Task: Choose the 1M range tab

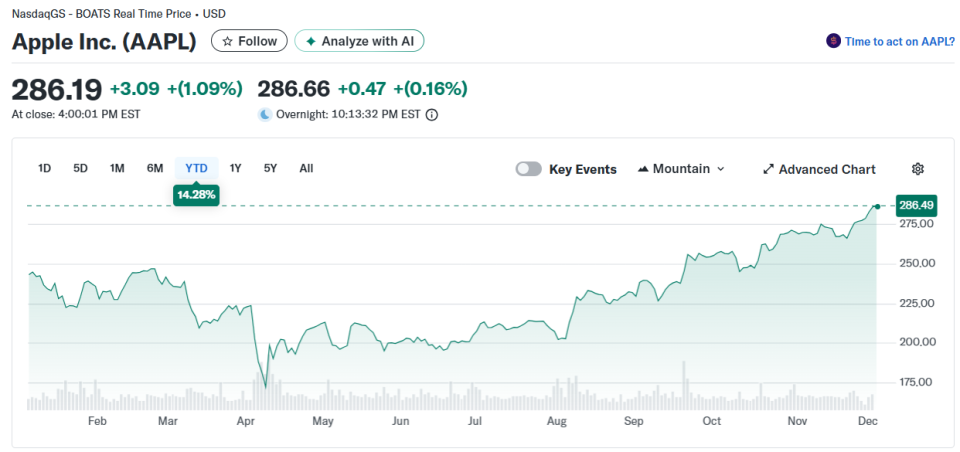Action: click(117, 168)
